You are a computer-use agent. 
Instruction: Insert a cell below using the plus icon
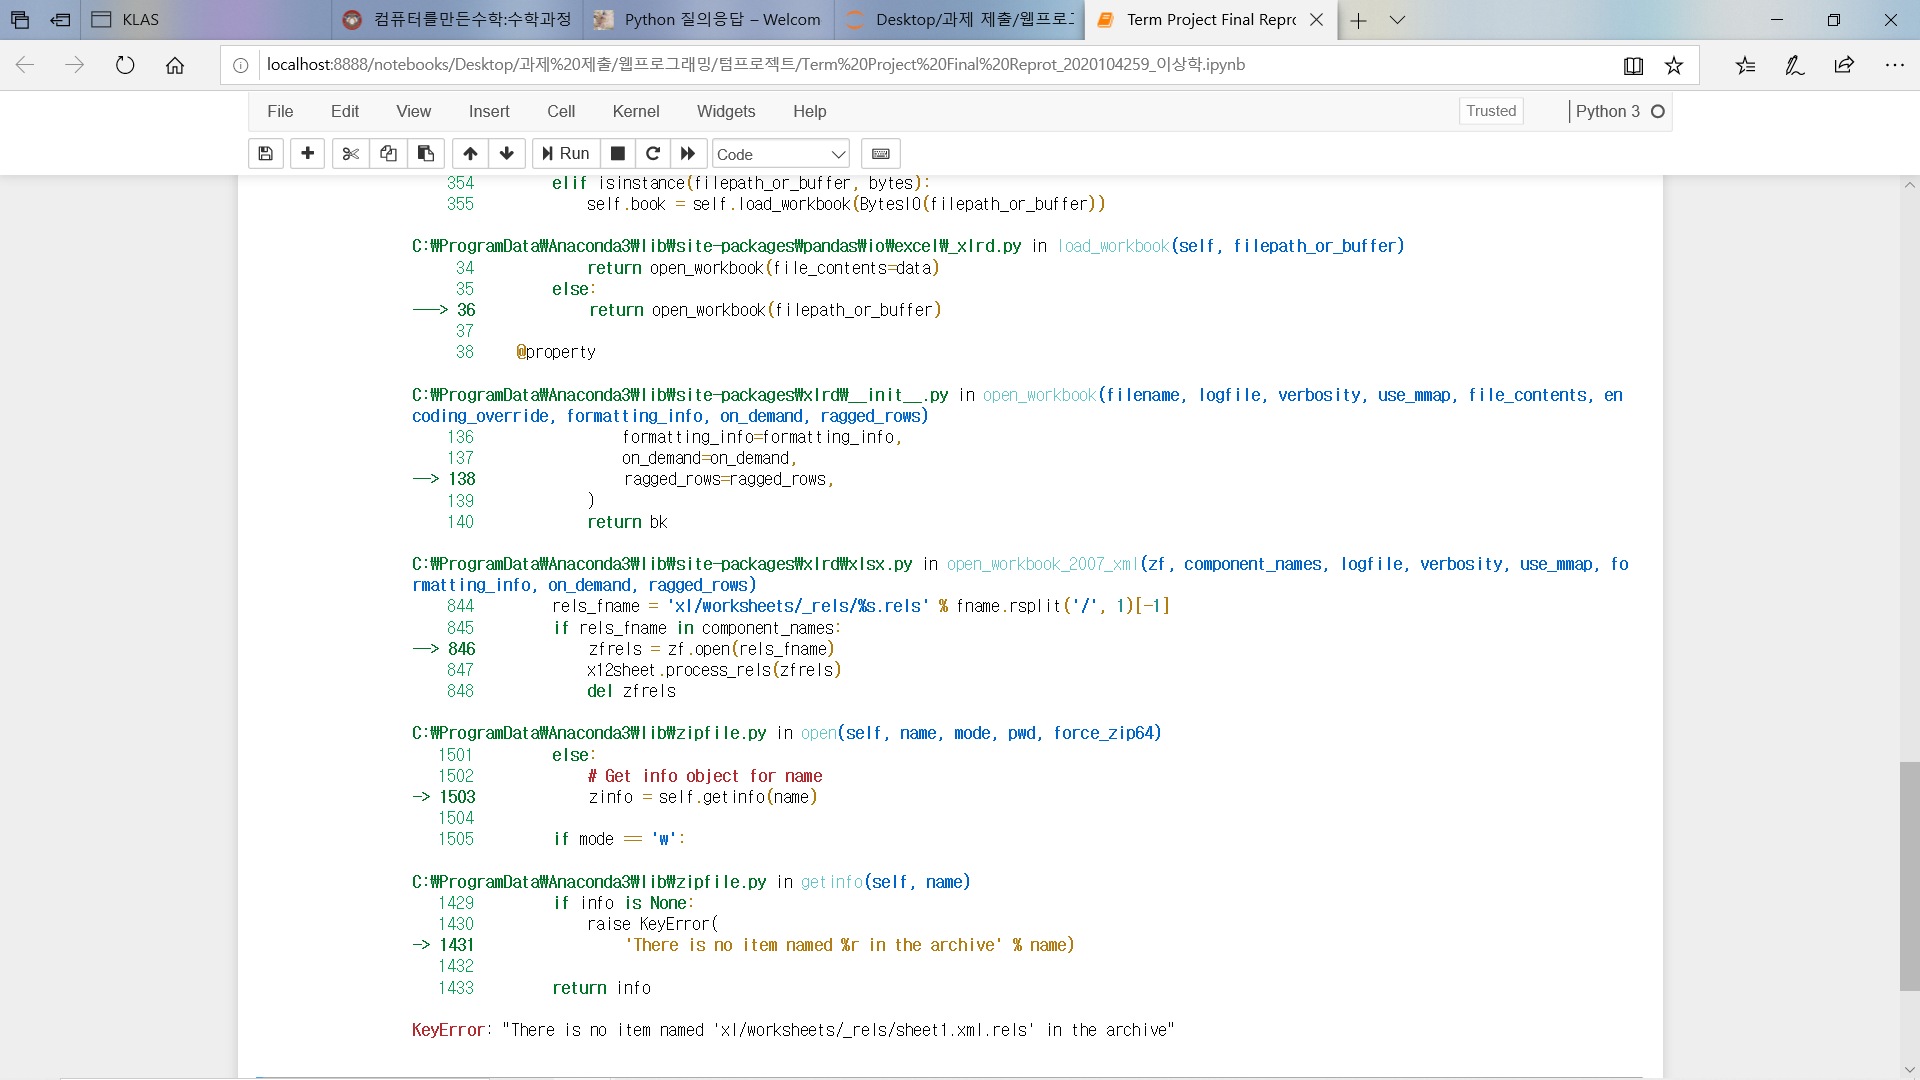tap(308, 153)
